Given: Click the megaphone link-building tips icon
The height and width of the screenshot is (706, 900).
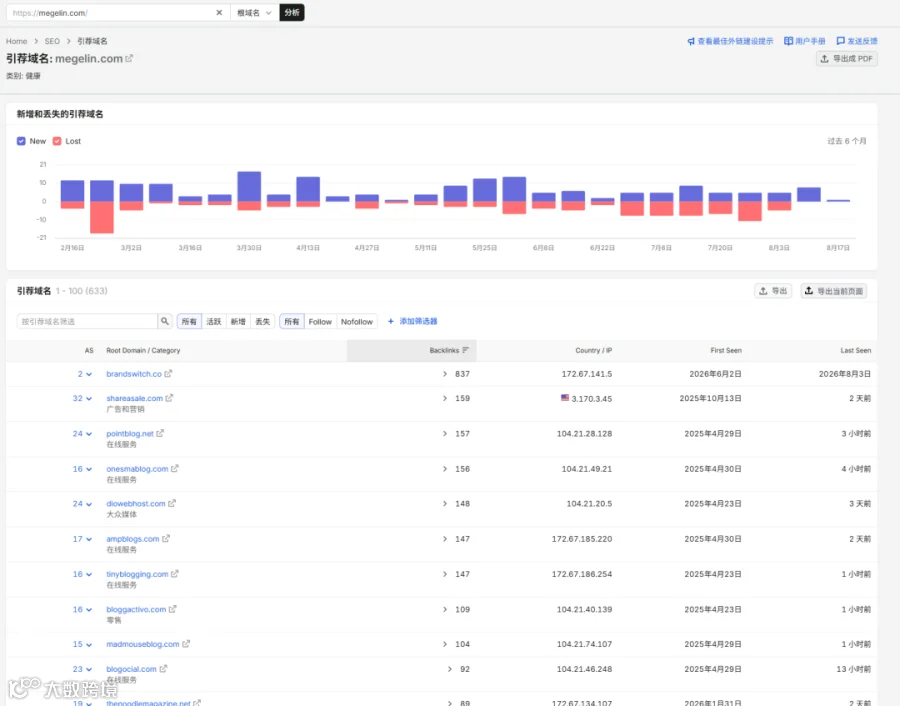Looking at the screenshot, I should point(691,41).
